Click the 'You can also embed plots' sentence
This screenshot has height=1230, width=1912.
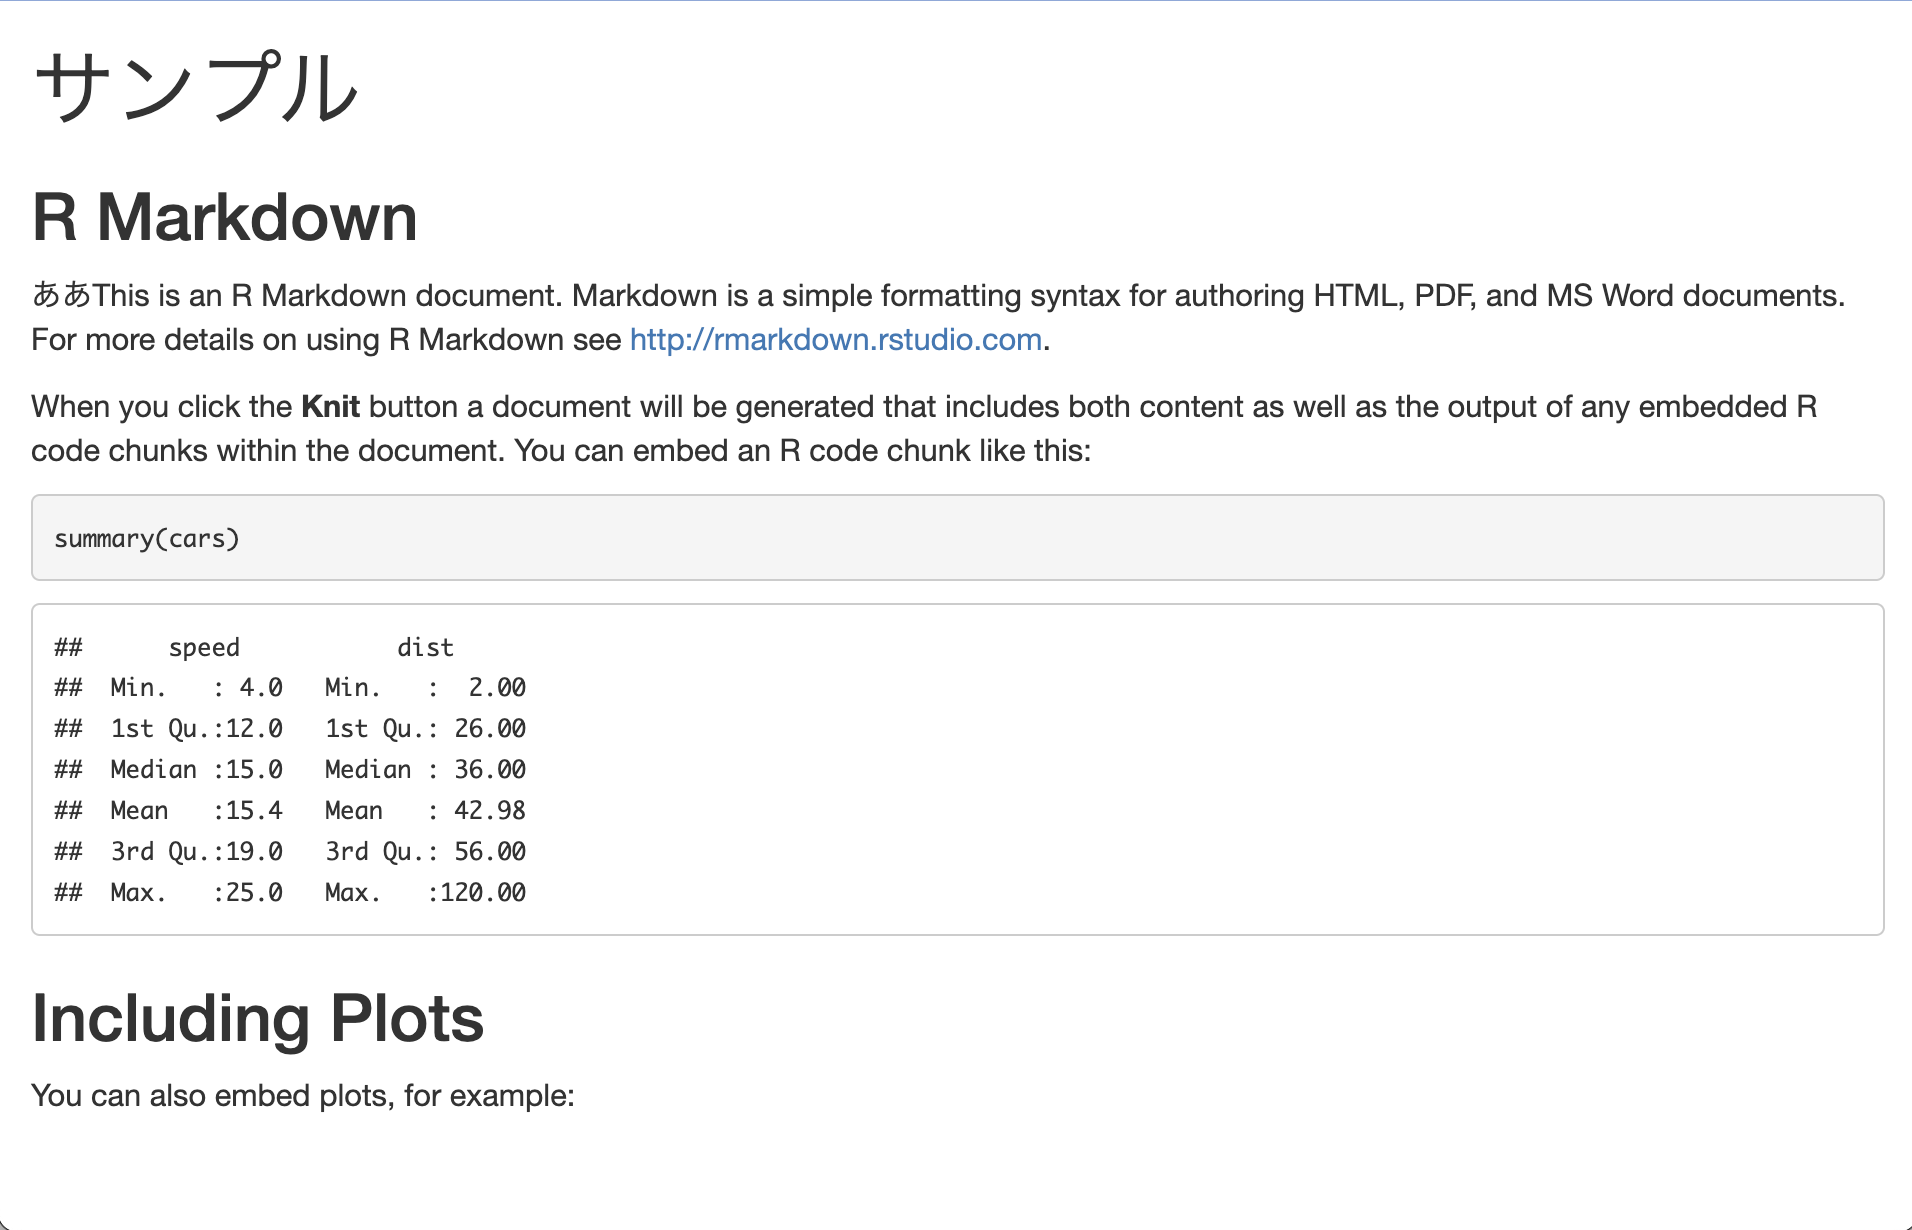pyautogui.click(x=303, y=1096)
